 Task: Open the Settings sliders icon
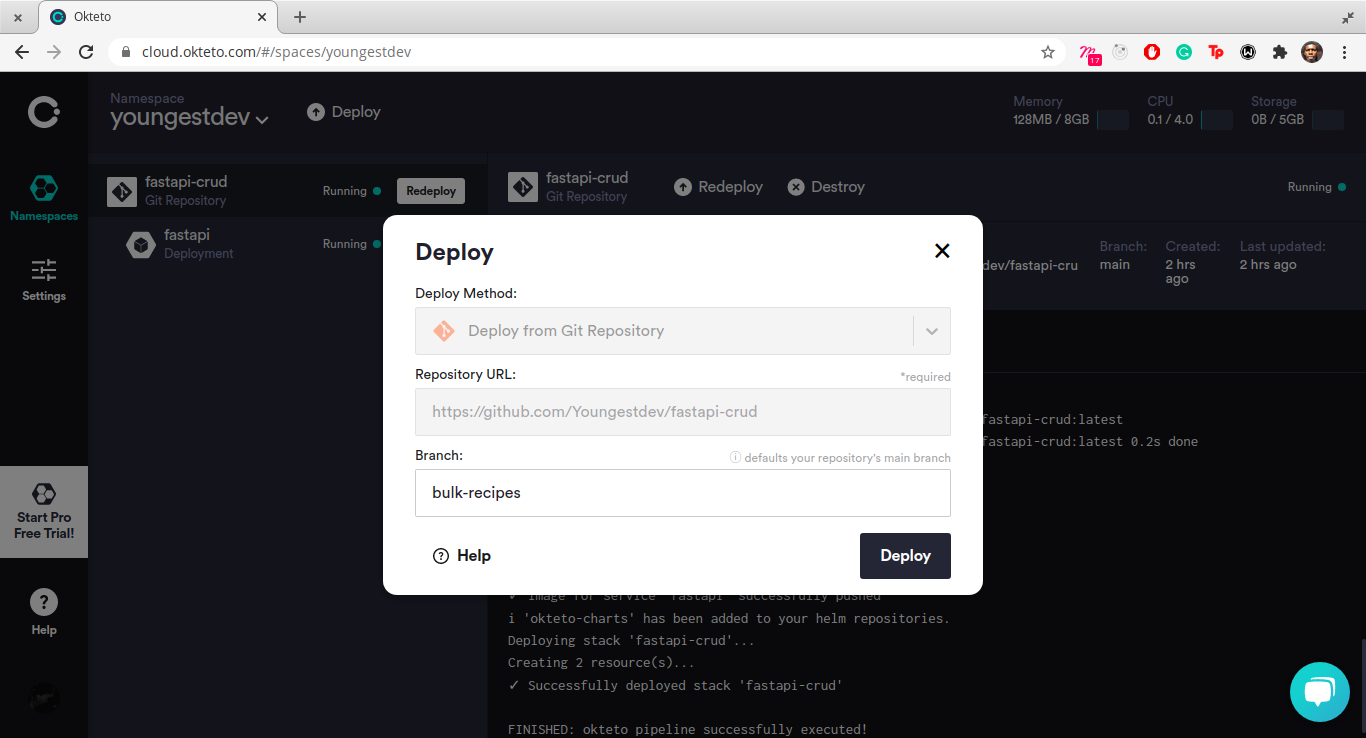coord(44,270)
